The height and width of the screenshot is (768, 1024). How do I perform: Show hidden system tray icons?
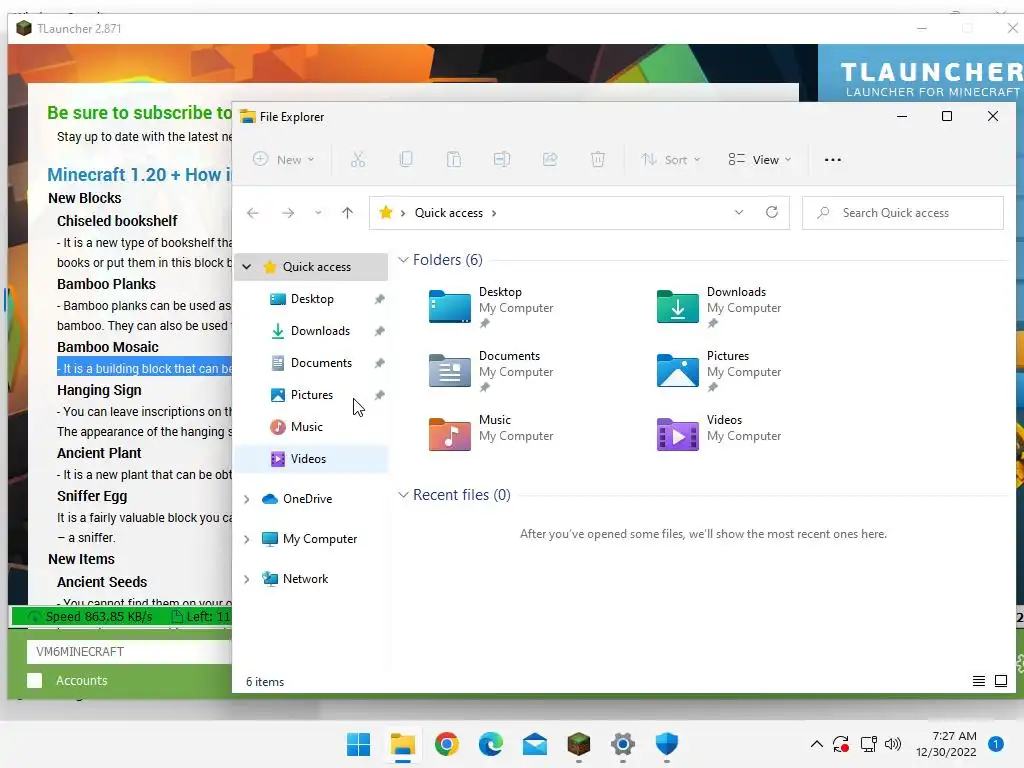coord(816,744)
